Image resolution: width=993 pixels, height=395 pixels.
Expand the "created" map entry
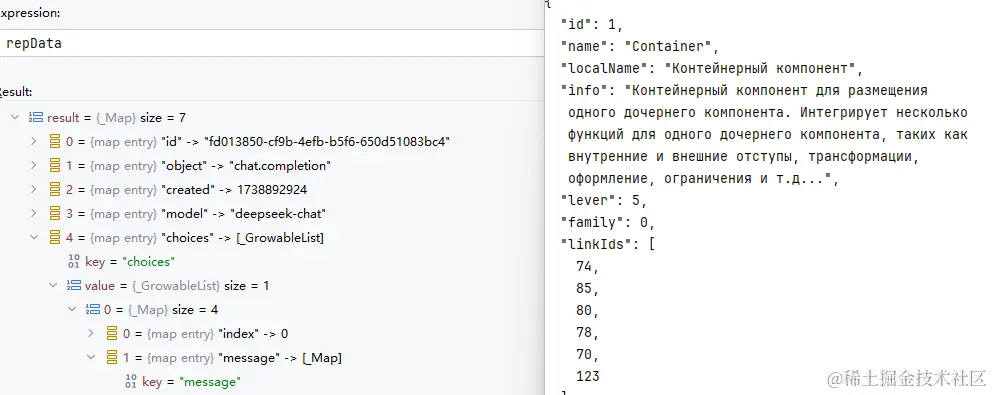tap(34, 190)
